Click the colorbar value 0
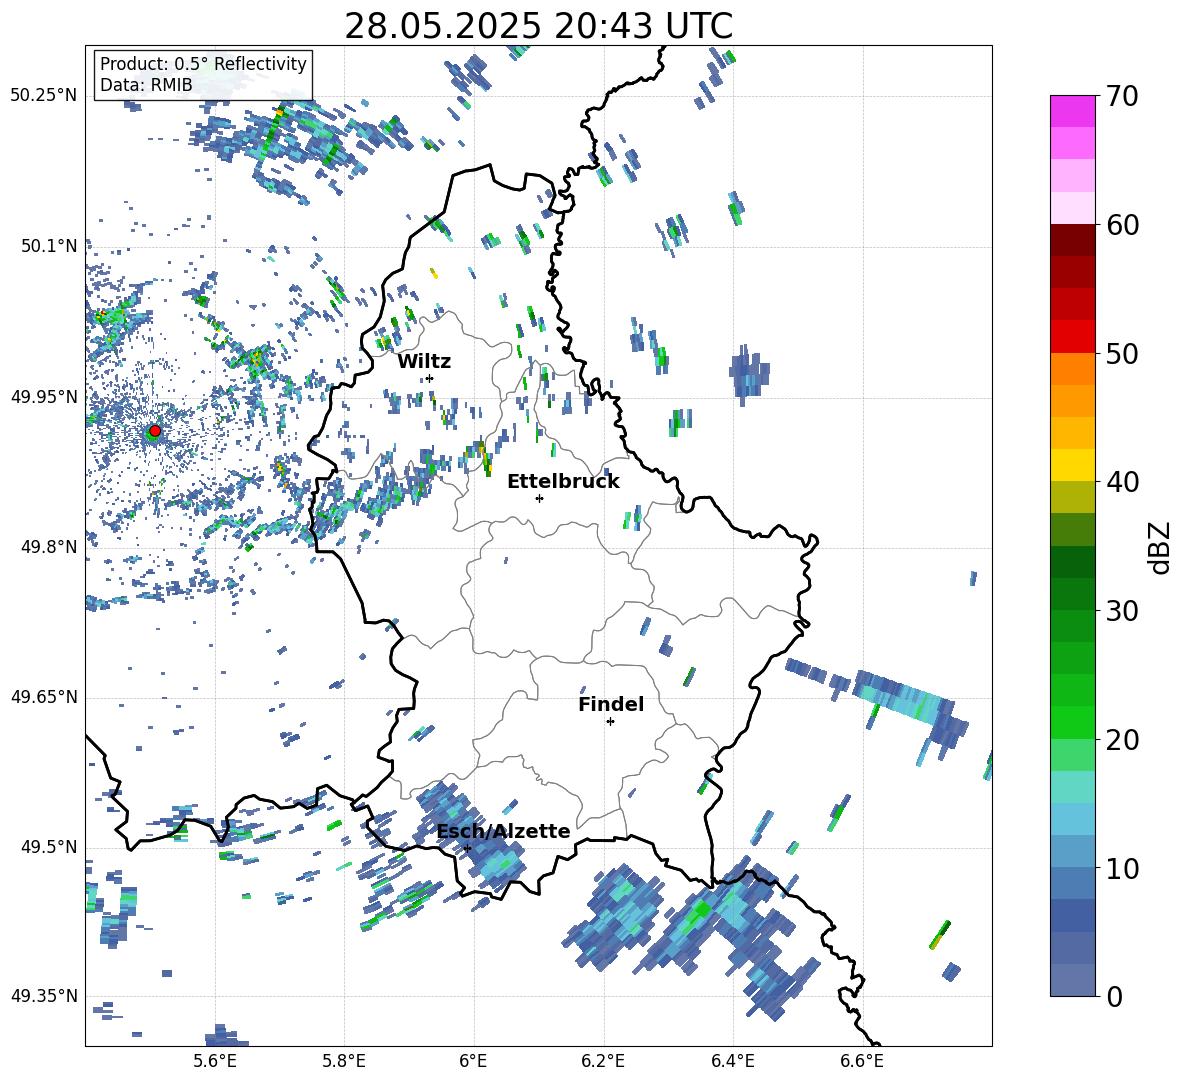Screen dimensions: 1184x1081 point(1114,996)
